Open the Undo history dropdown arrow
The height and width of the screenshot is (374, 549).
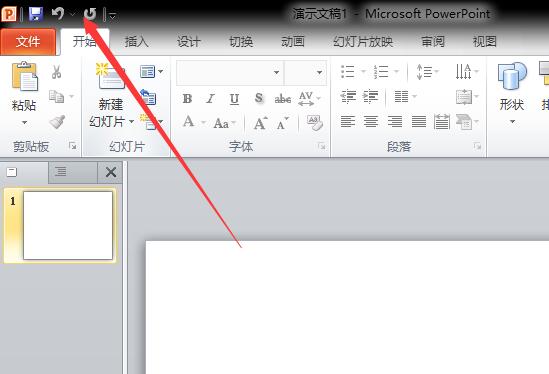(x=72, y=14)
